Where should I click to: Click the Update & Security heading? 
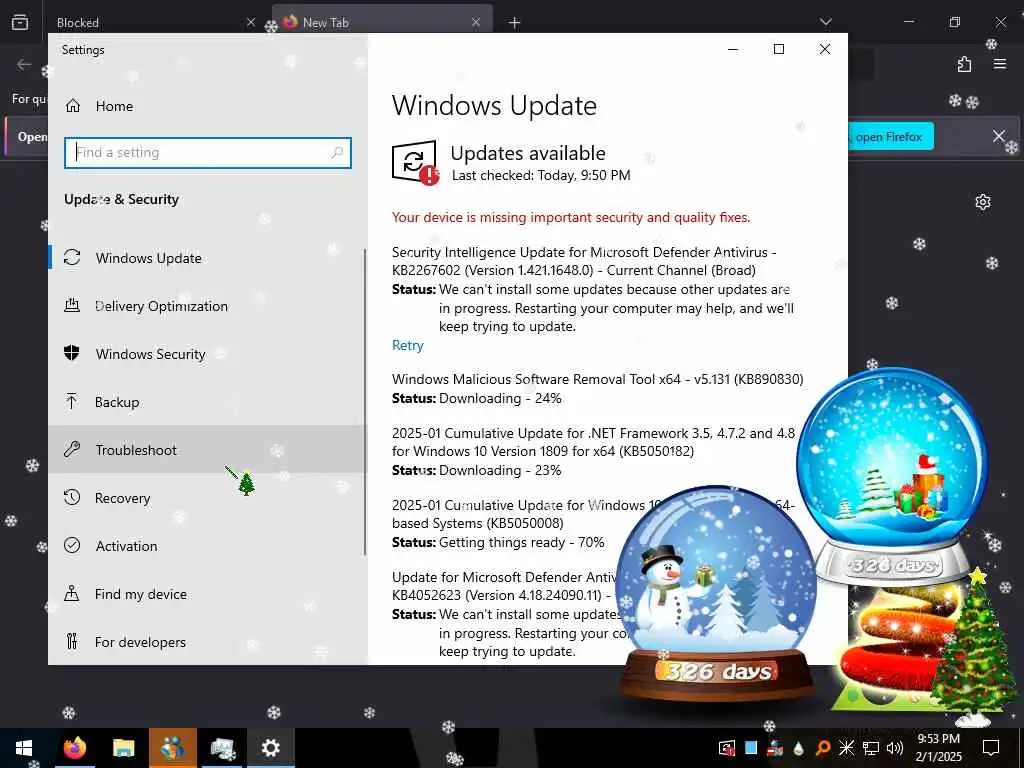pyautogui.click(x=121, y=199)
